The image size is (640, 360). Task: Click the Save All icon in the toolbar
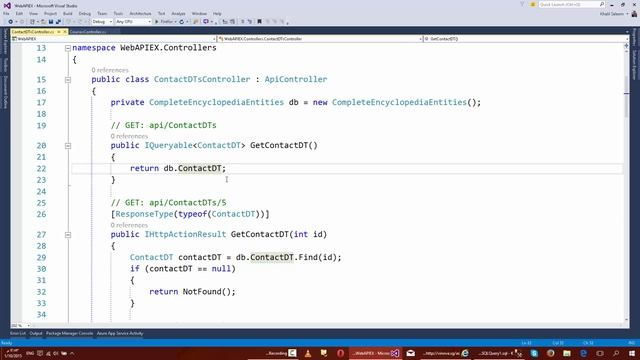(x=58, y=22)
